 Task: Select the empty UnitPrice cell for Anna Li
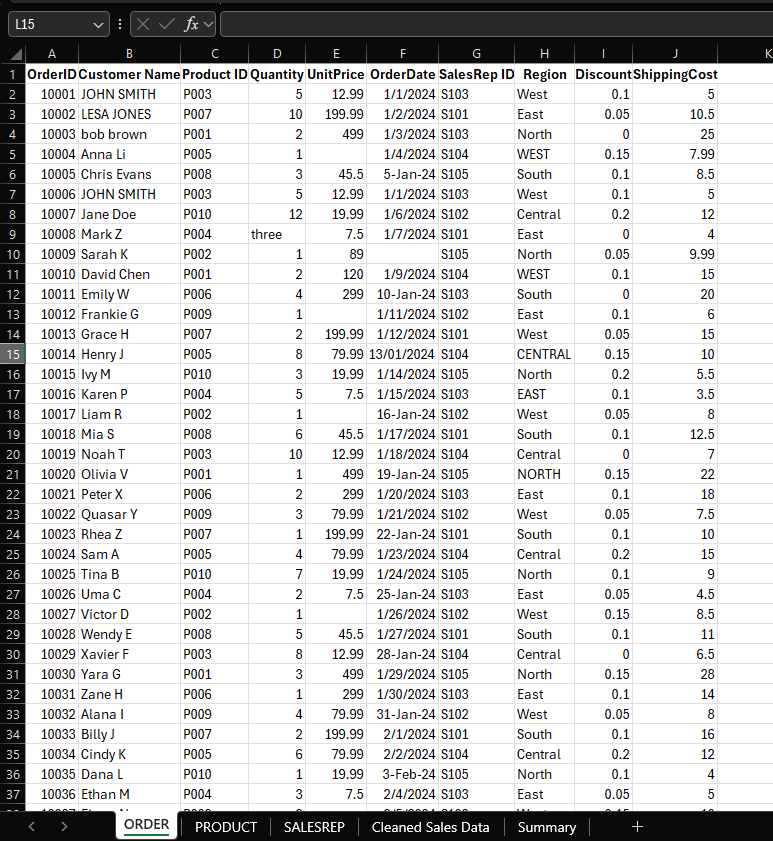336,154
